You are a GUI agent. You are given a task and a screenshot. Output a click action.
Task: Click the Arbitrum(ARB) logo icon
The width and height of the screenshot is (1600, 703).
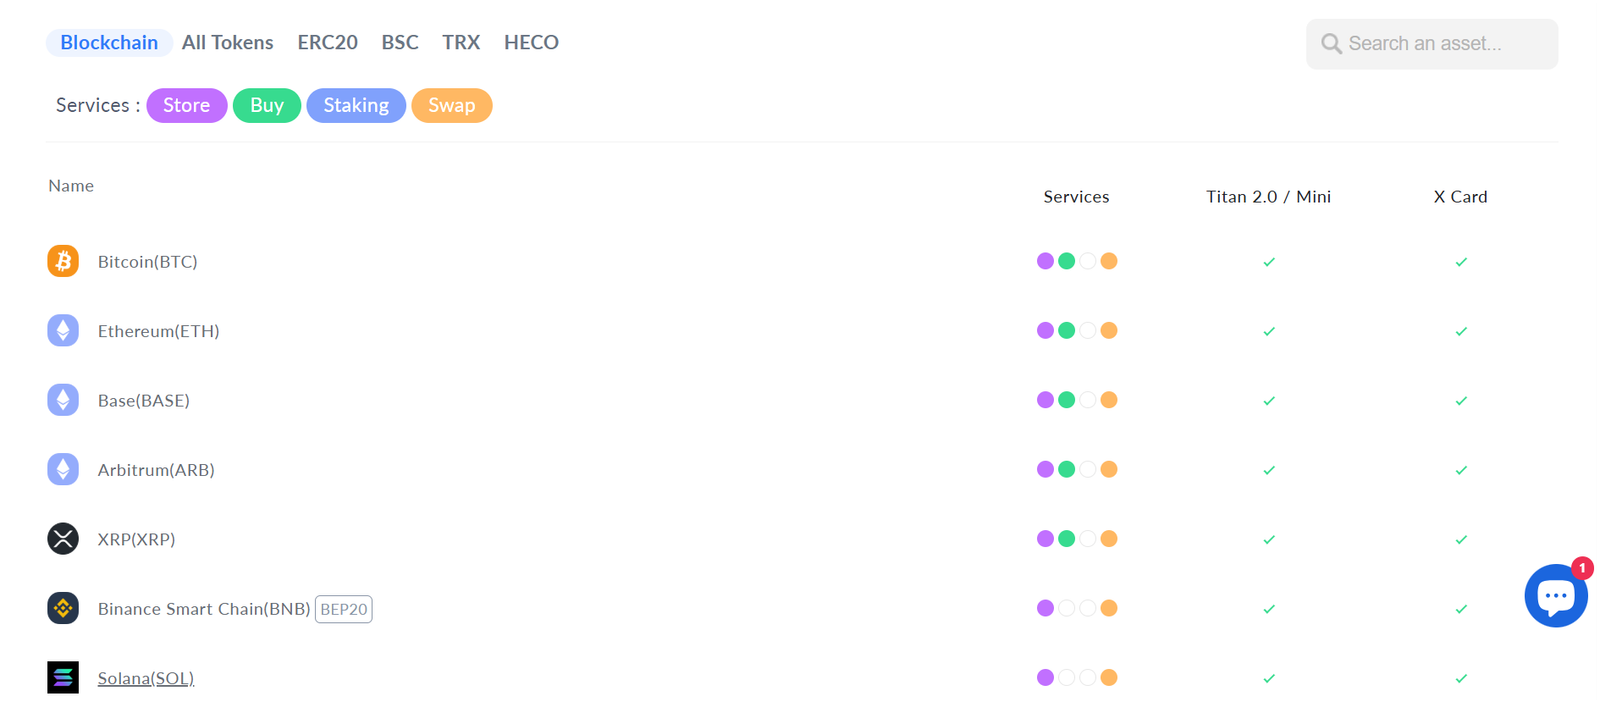click(x=63, y=469)
